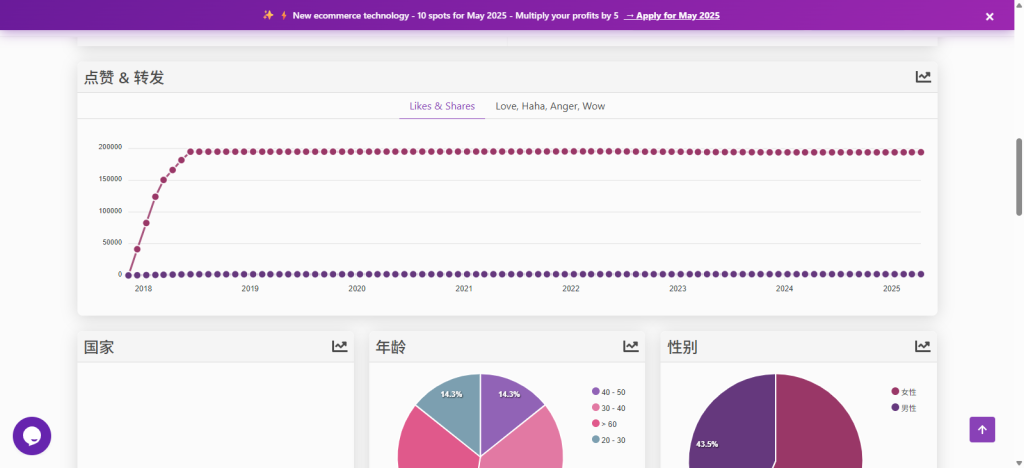Click the 200000 y-axis value

pyautogui.click(x=110, y=148)
